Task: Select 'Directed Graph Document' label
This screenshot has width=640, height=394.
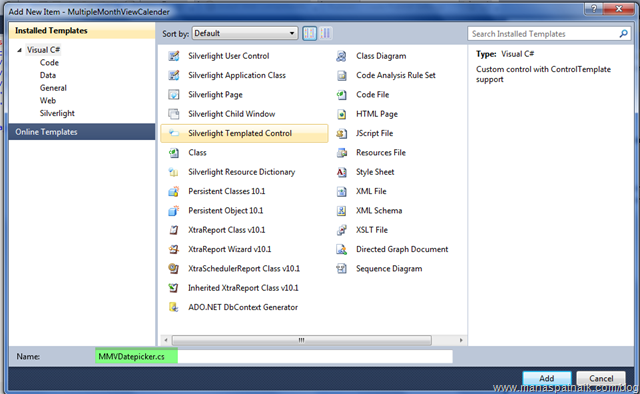Action: 402,249
